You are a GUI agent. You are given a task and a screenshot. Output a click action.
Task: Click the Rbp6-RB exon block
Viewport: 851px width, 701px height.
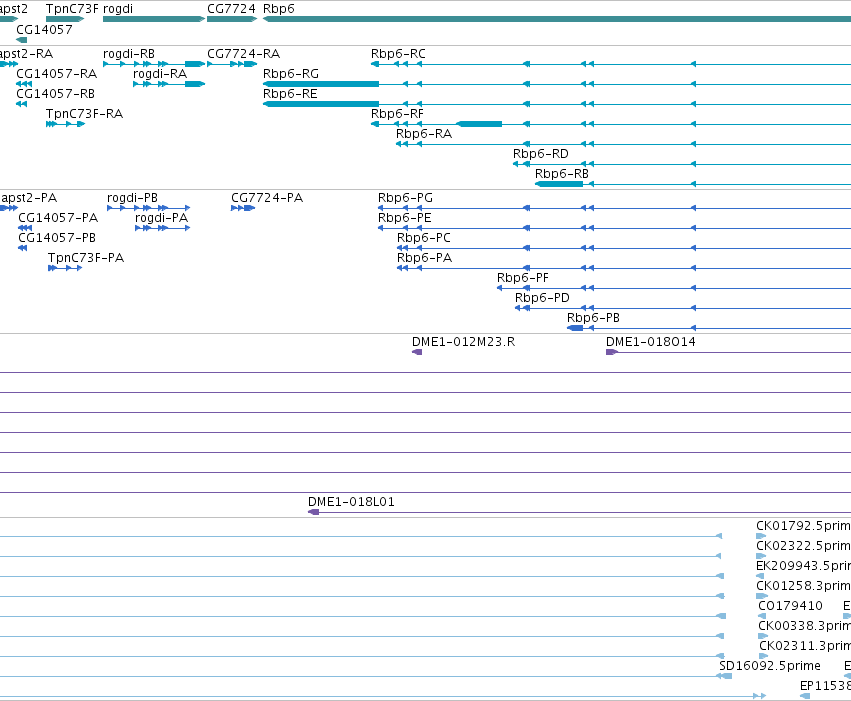(x=559, y=184)
